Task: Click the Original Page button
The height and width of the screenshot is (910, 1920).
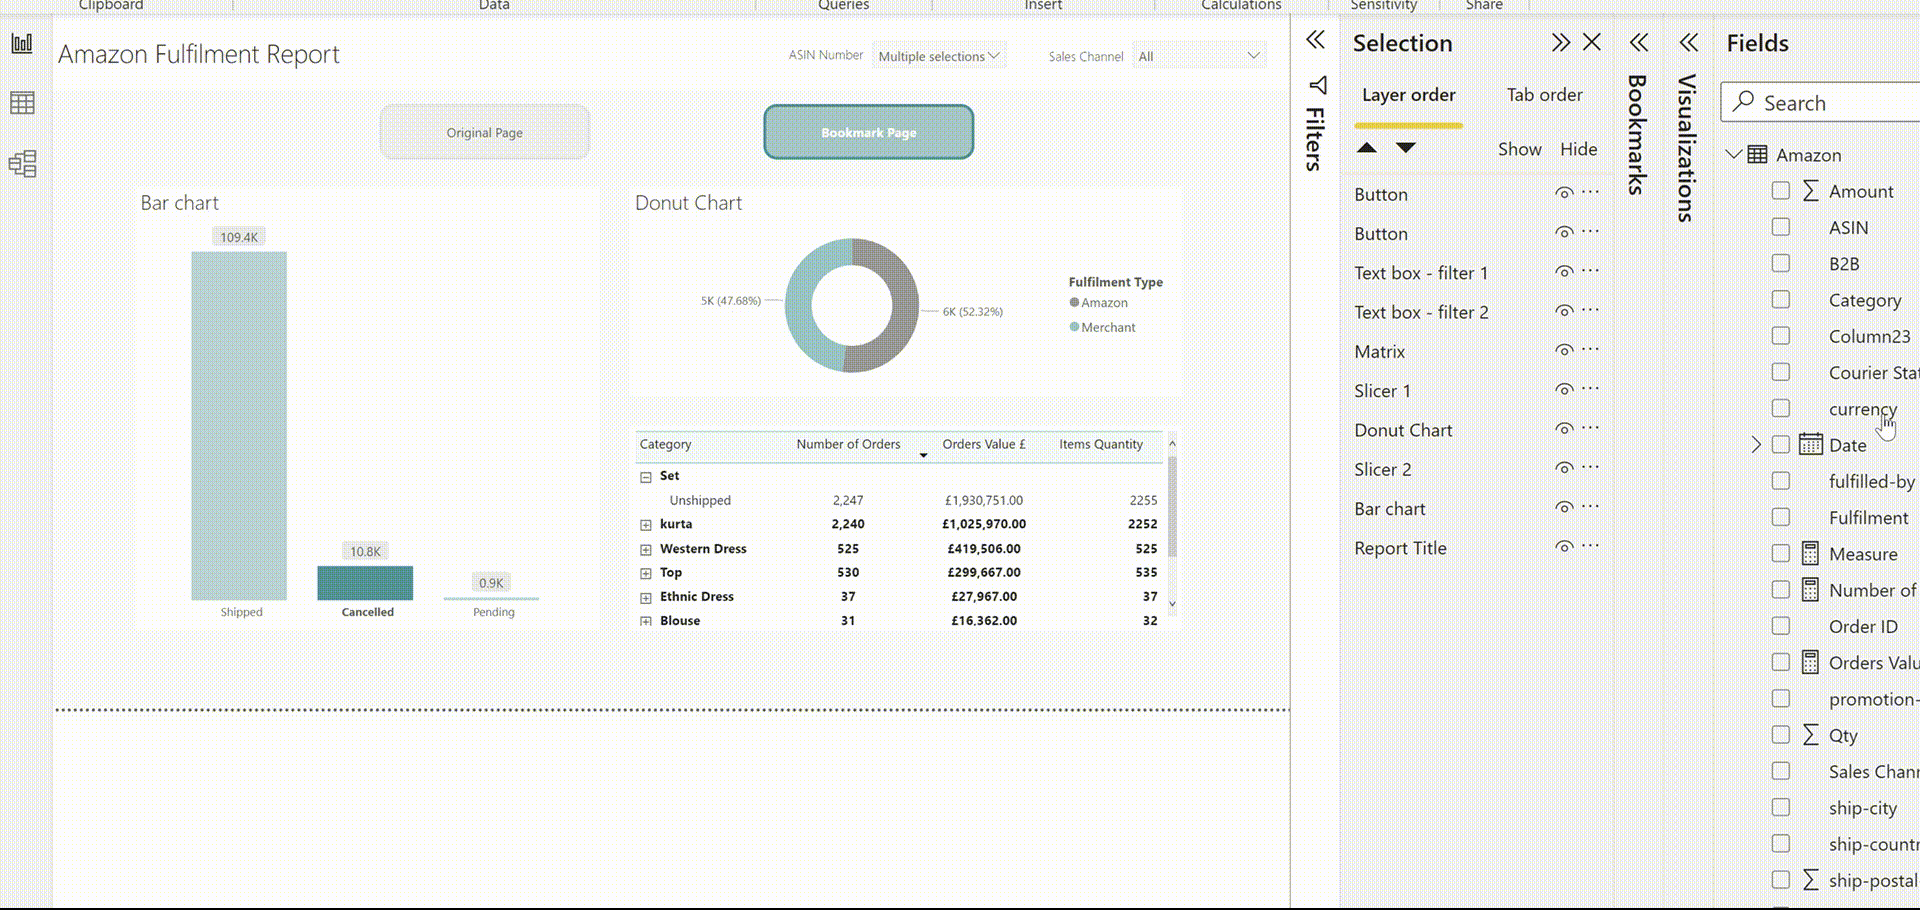Action: [485, 132]
